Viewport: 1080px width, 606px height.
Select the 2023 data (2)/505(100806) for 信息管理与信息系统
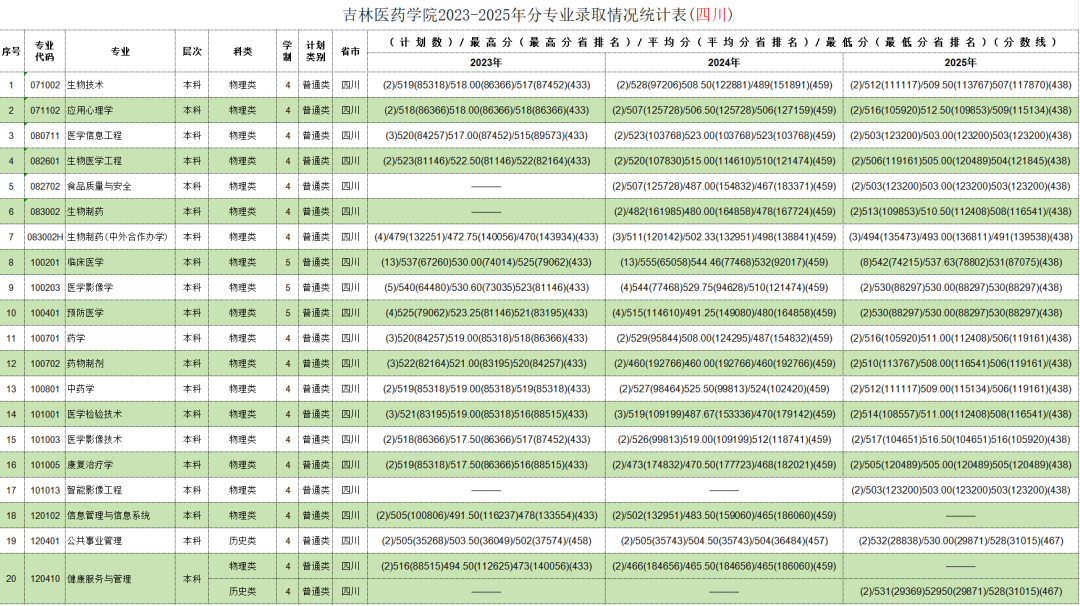486,516
